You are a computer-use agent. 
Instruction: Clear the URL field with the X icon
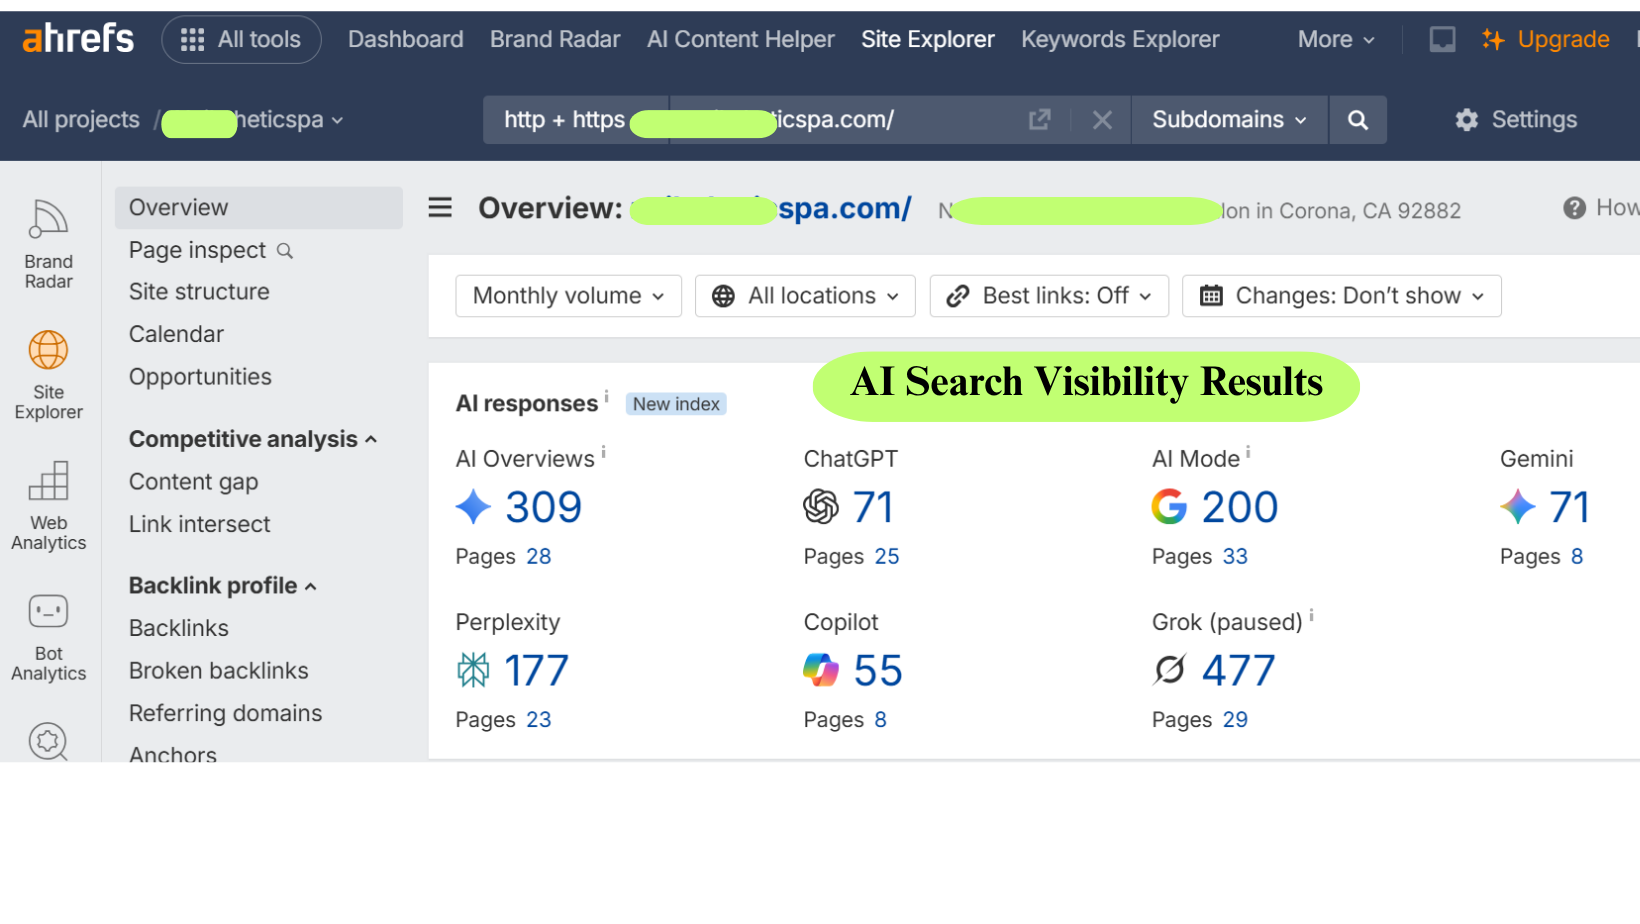click(x=1102, y=120)
